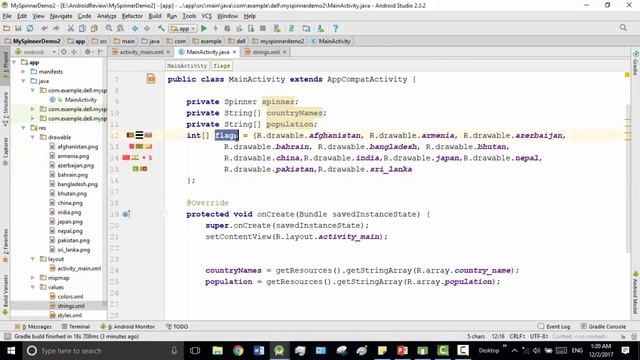The height and width of the screenshot is (360, 640).
Task: Collapse the values folder
Action: click(33, 287)
